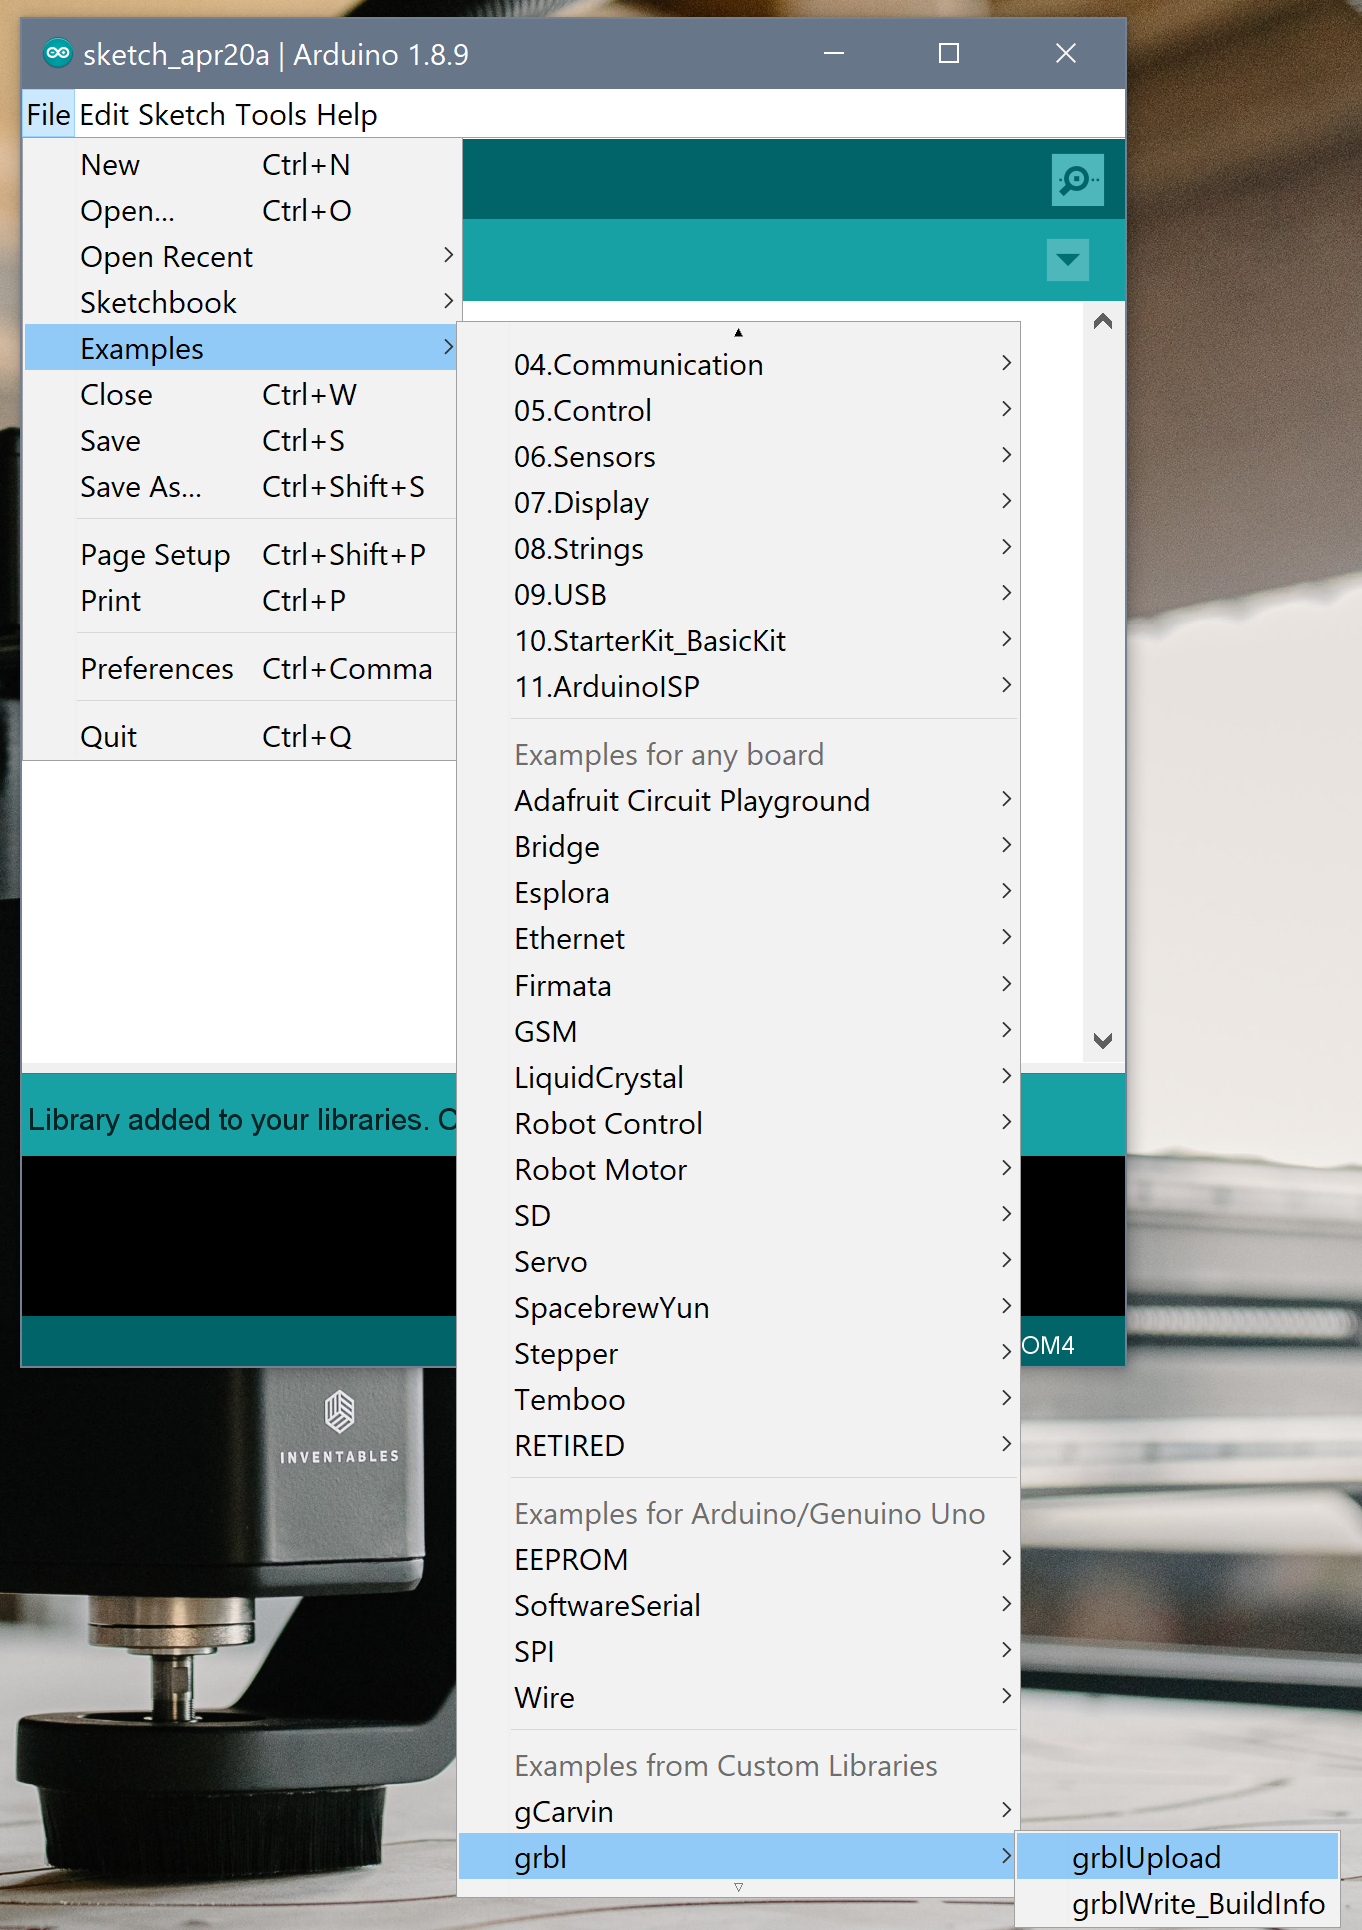The height and width of the screenshot is (1930, 1362).
Task: Open Bridge library examples
Action: pos(738,847)
